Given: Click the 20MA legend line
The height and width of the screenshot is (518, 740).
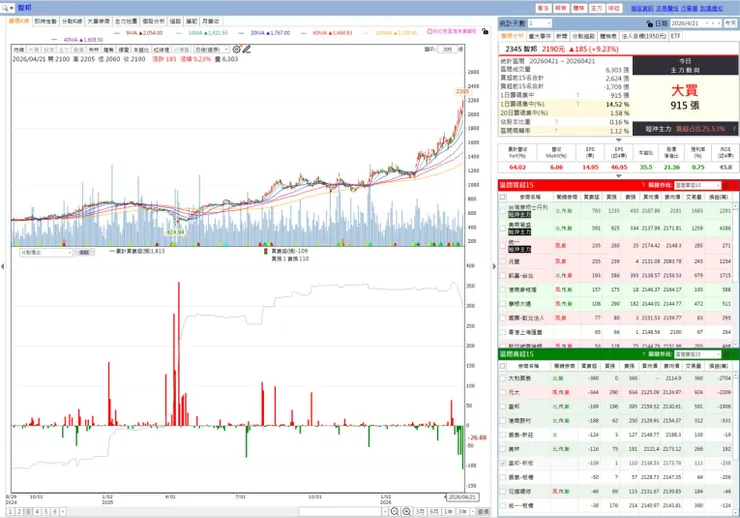Looking at the screenshot, I should pyautogui.click(x=264, y=33).
